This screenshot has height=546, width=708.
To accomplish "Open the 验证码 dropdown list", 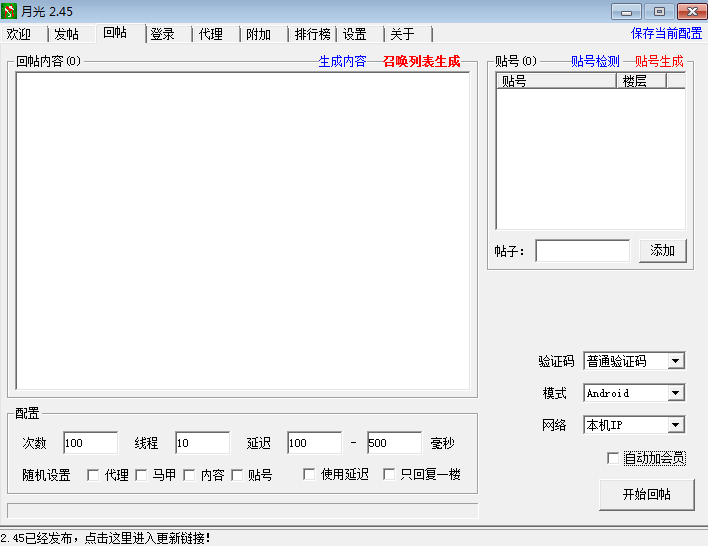I will 675,361.
